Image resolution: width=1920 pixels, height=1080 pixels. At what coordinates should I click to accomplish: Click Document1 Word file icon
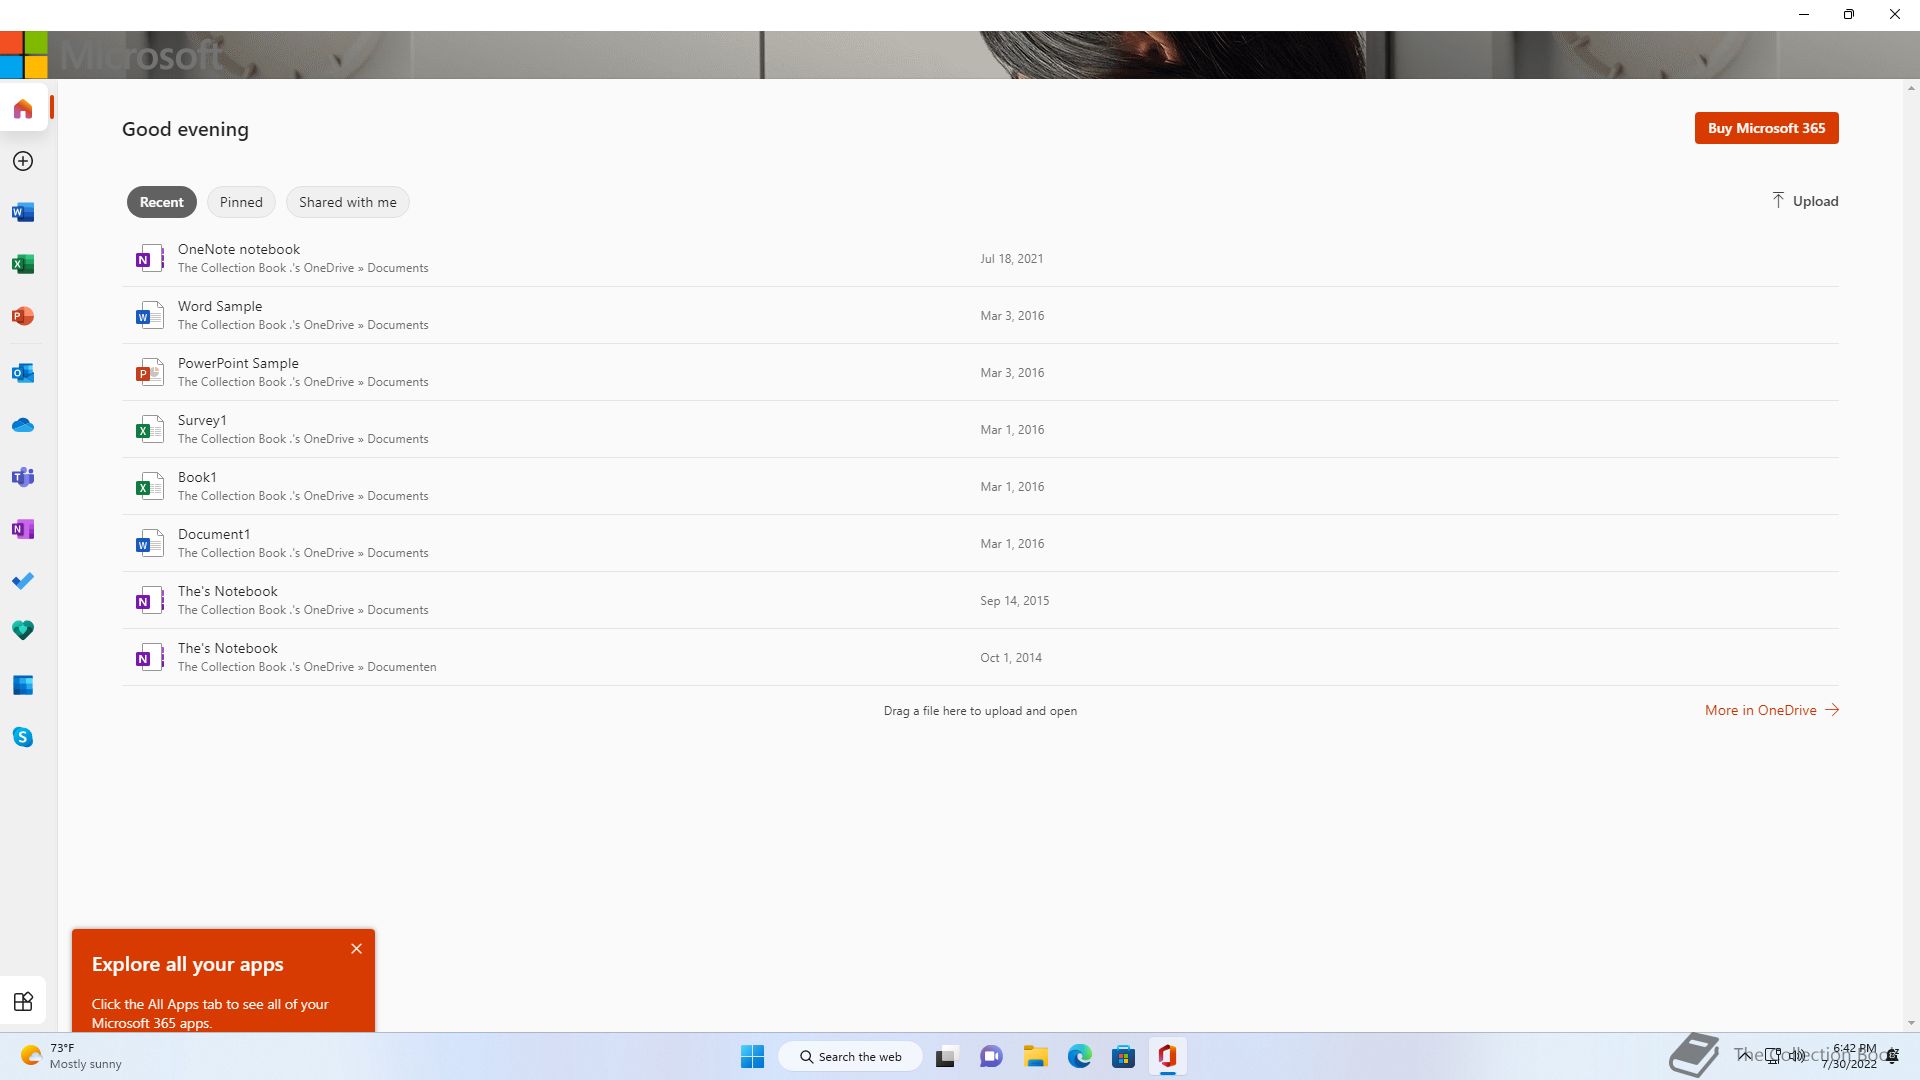click(149, 543)
